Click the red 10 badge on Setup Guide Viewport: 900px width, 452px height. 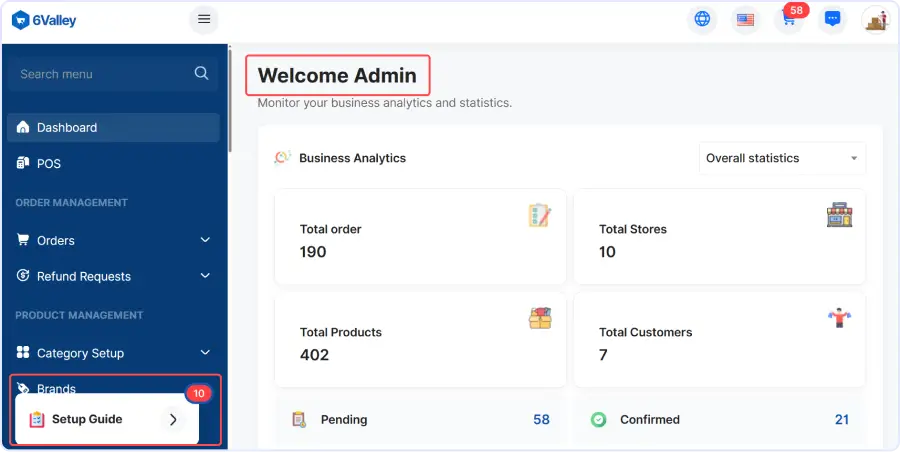tap(198, 393)
